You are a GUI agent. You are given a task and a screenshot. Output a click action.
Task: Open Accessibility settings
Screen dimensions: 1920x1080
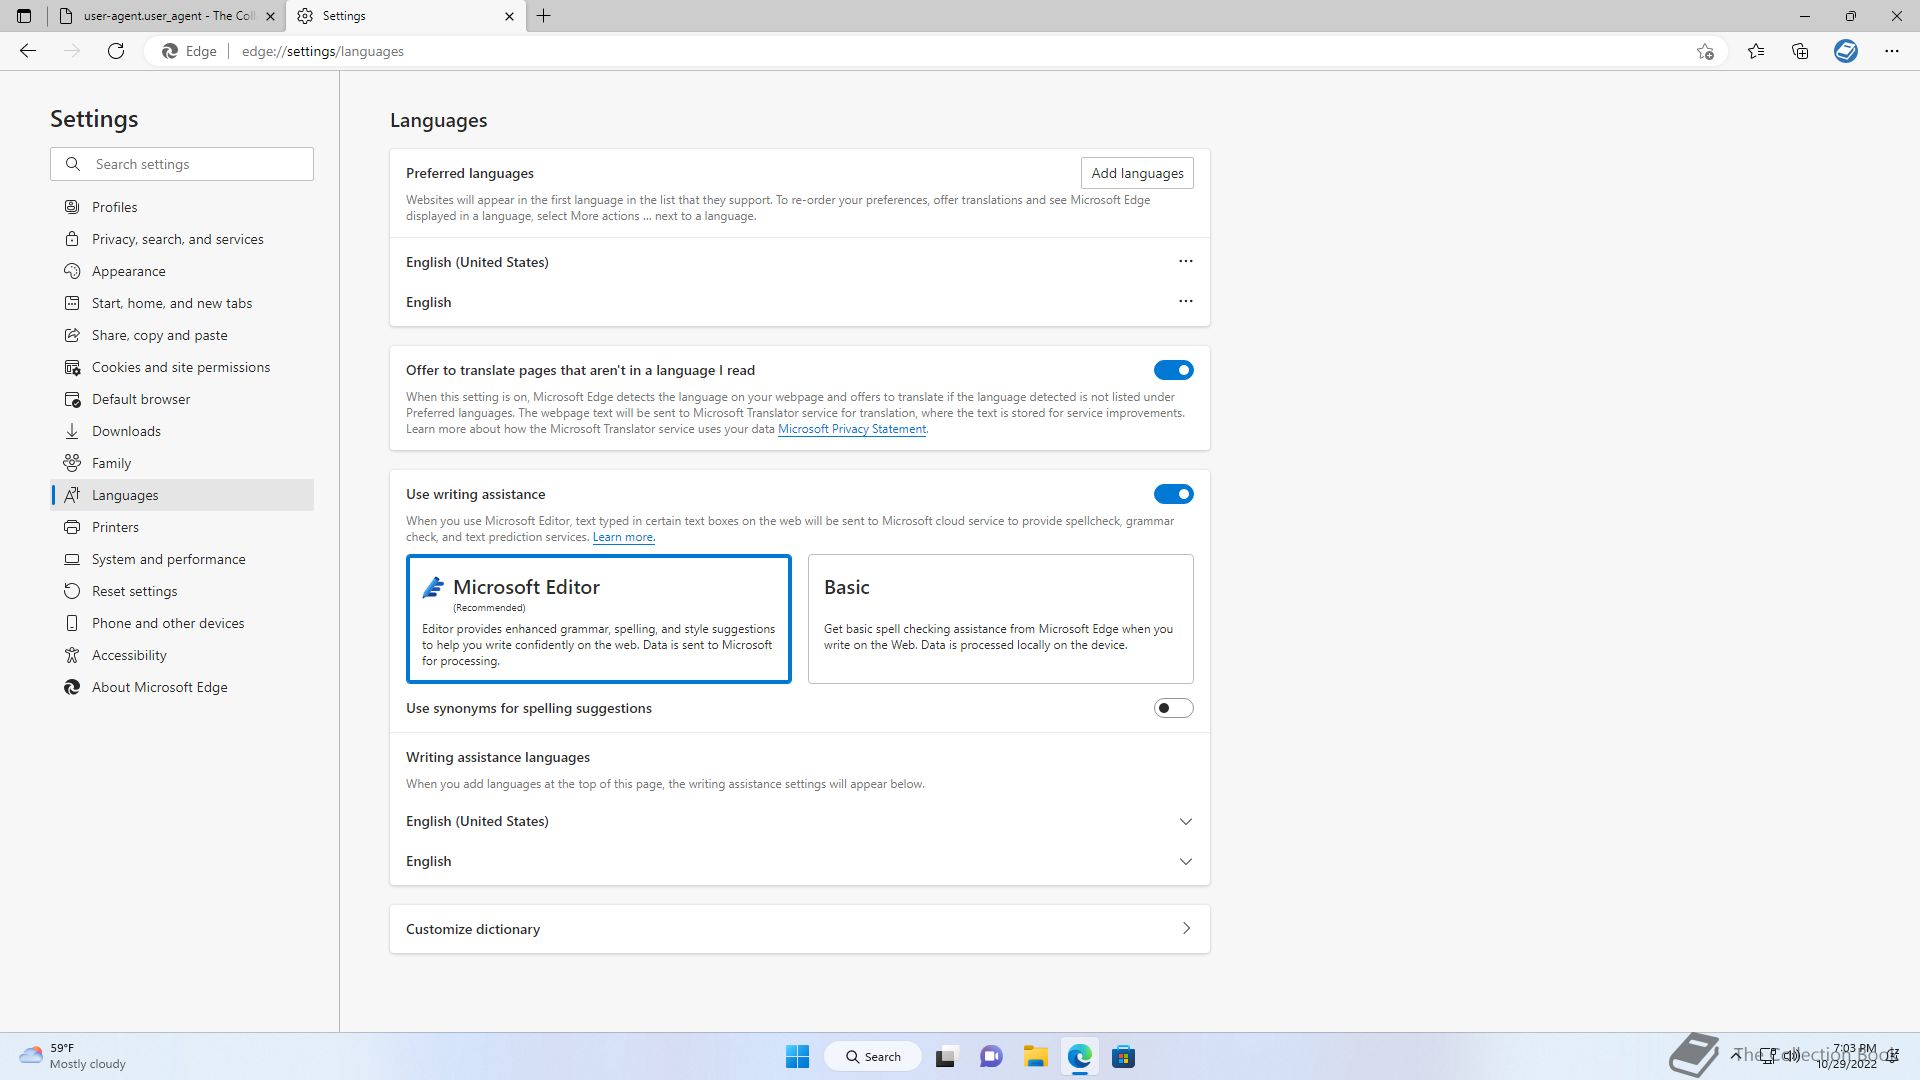(x=182, y=655)
